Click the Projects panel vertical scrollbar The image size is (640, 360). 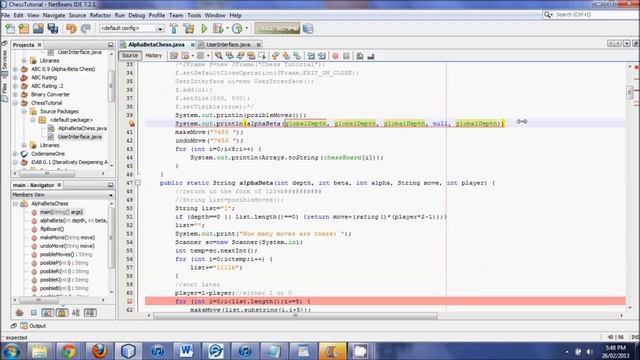coord(111,86)
